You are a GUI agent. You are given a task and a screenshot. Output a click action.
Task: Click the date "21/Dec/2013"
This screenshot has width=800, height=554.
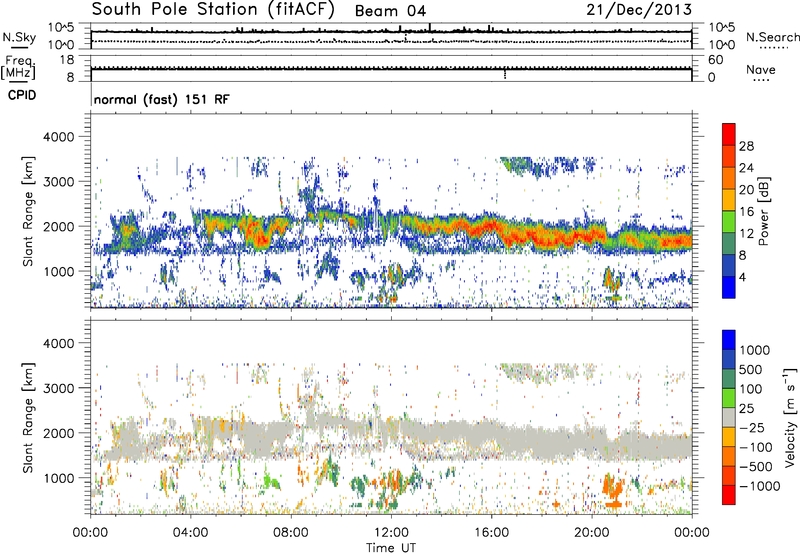click(639, 9)
